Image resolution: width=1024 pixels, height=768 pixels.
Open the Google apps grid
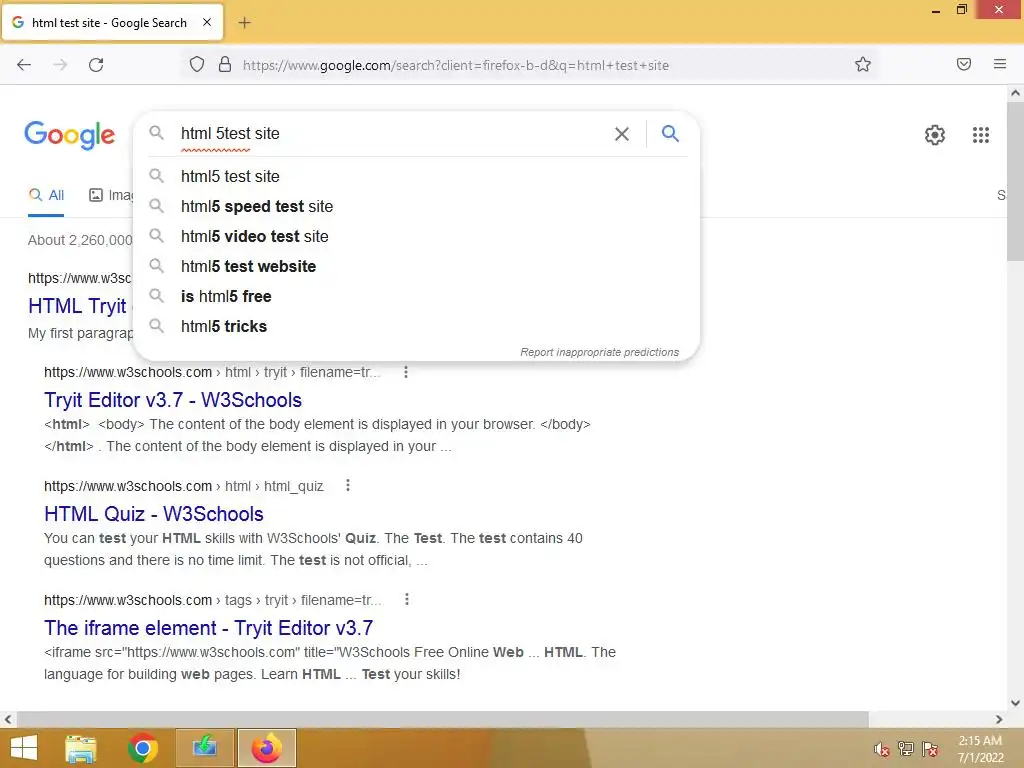[x=981, y=135]
